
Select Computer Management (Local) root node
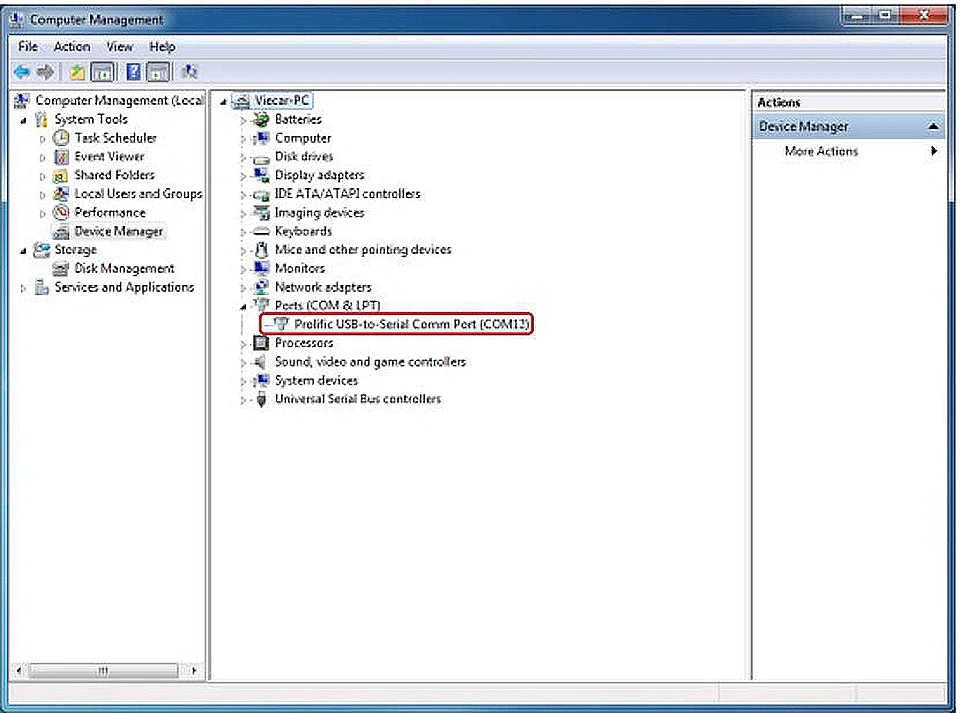(x=119, y=100)
